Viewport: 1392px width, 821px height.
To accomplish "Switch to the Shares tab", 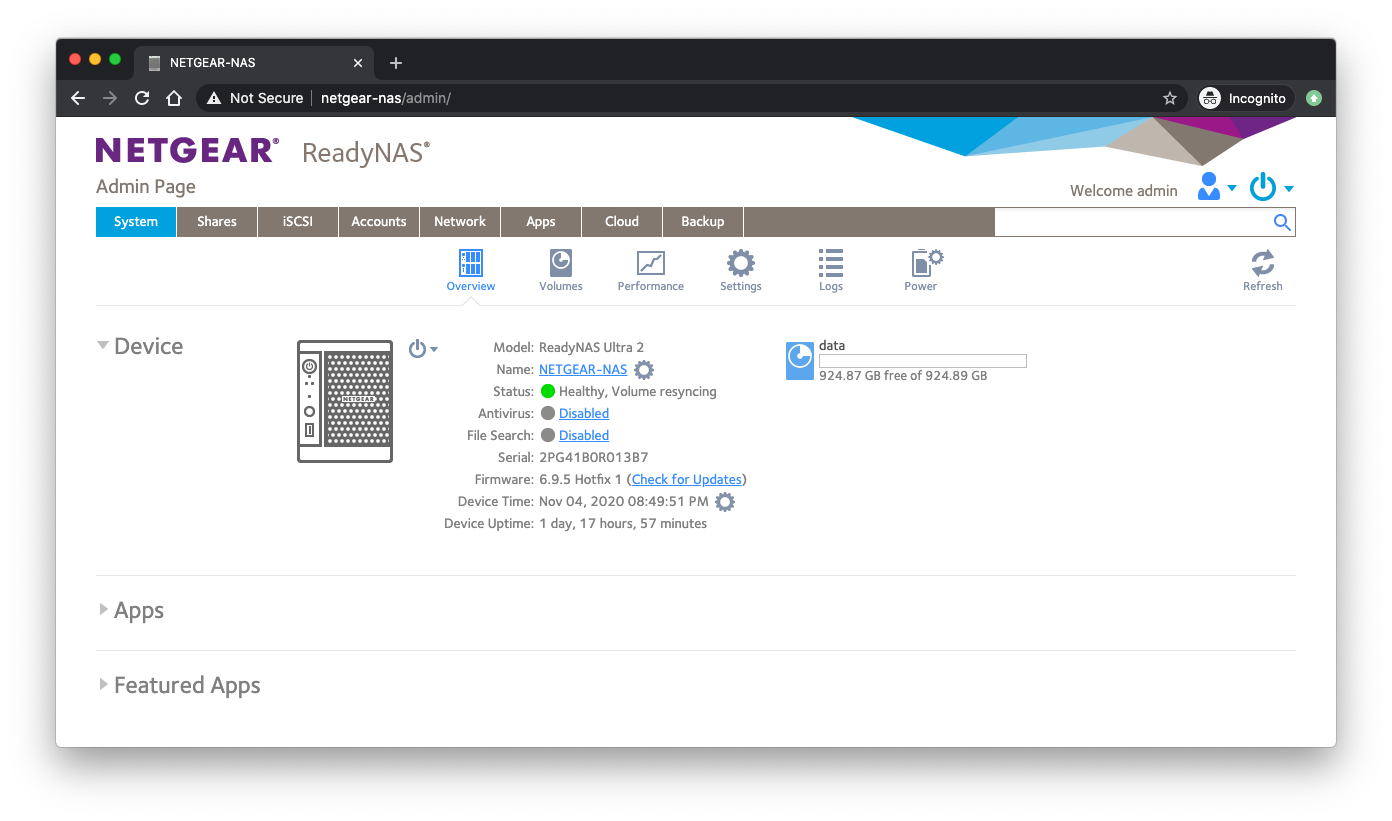I will tap(216, 221).
